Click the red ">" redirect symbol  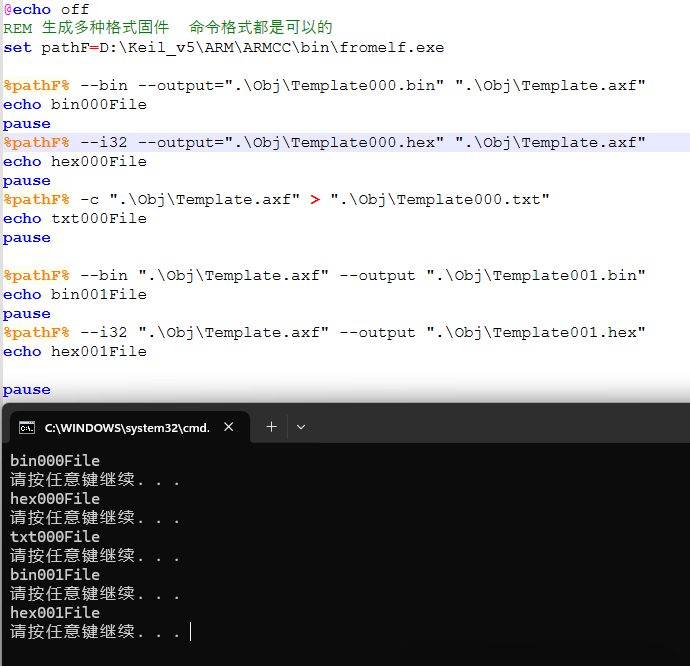315,199
